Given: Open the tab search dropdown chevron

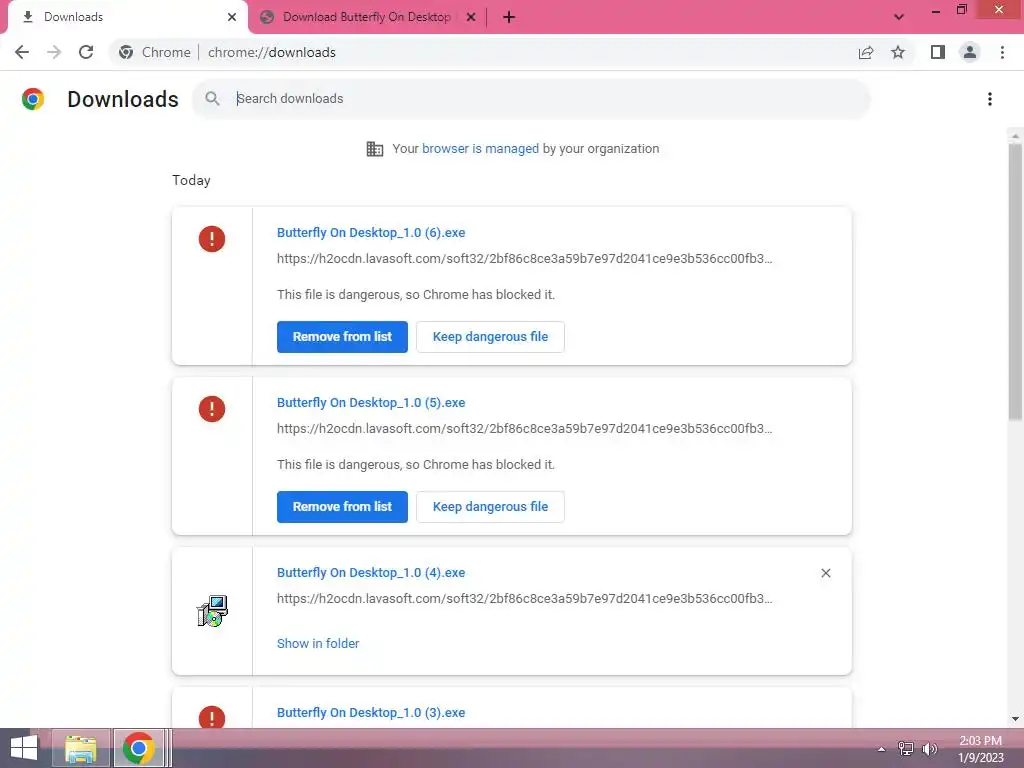Looking at the screenshot, I should point(899,17).
